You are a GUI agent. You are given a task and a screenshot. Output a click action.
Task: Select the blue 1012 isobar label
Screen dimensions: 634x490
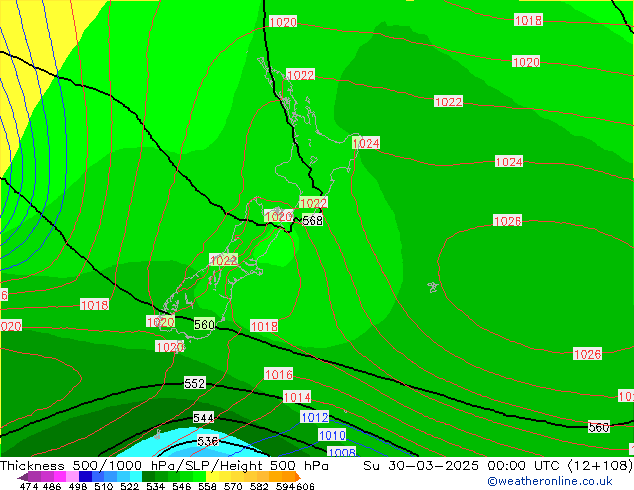tap(315, 417)
